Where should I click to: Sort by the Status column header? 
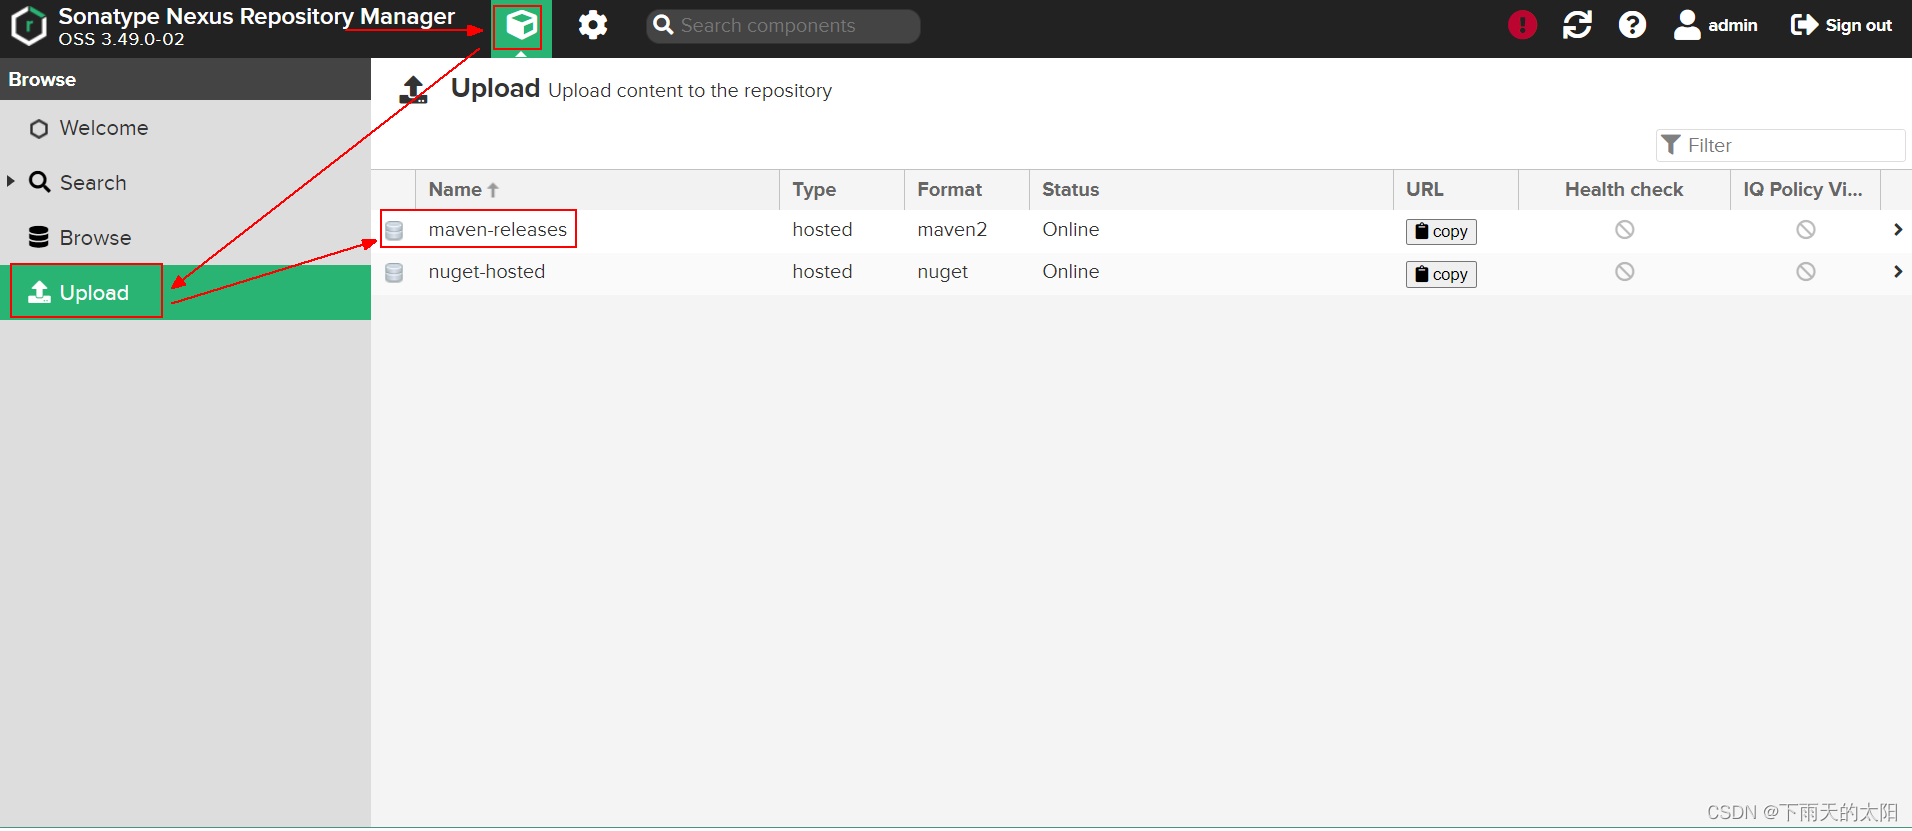pyautogui.click(x=1211, y=190)
